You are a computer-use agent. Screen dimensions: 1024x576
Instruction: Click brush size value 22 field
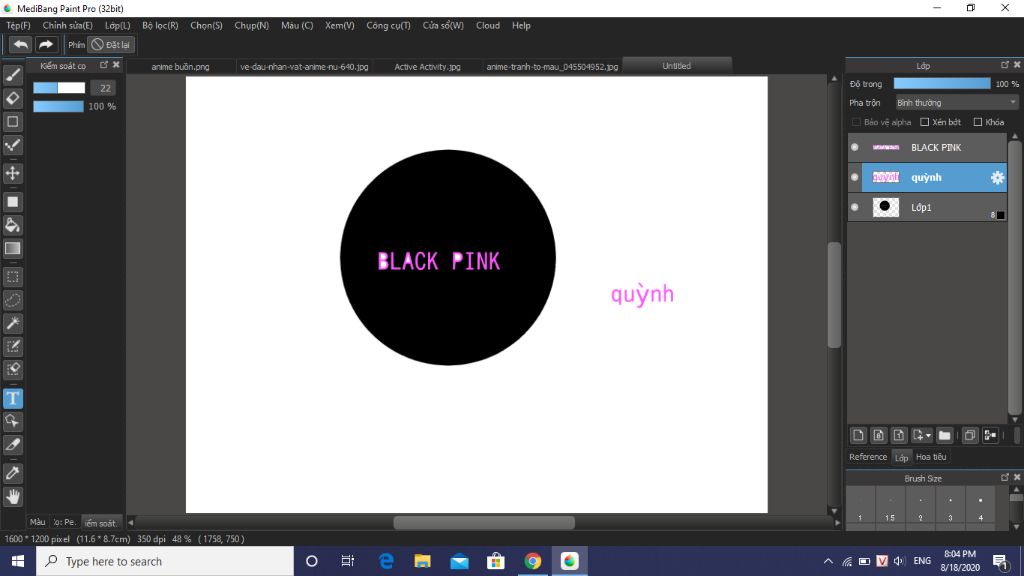tap(103, 88)
